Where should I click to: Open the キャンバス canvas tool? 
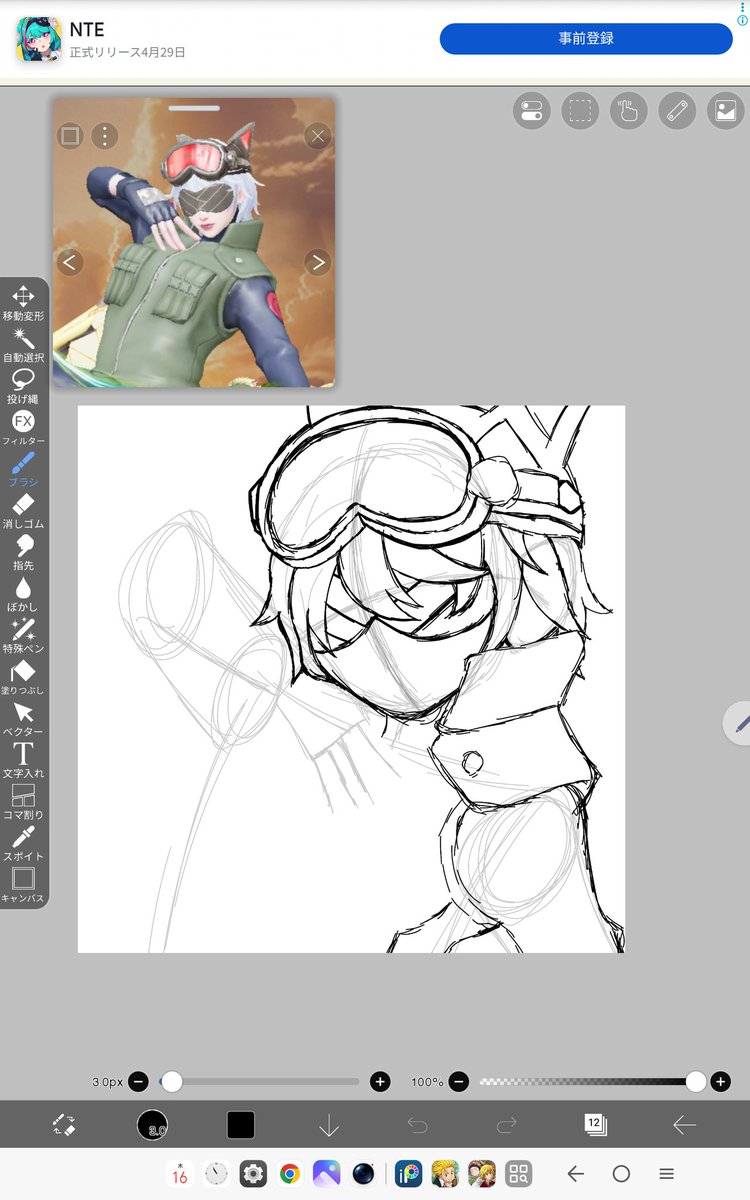click(23, 885)
